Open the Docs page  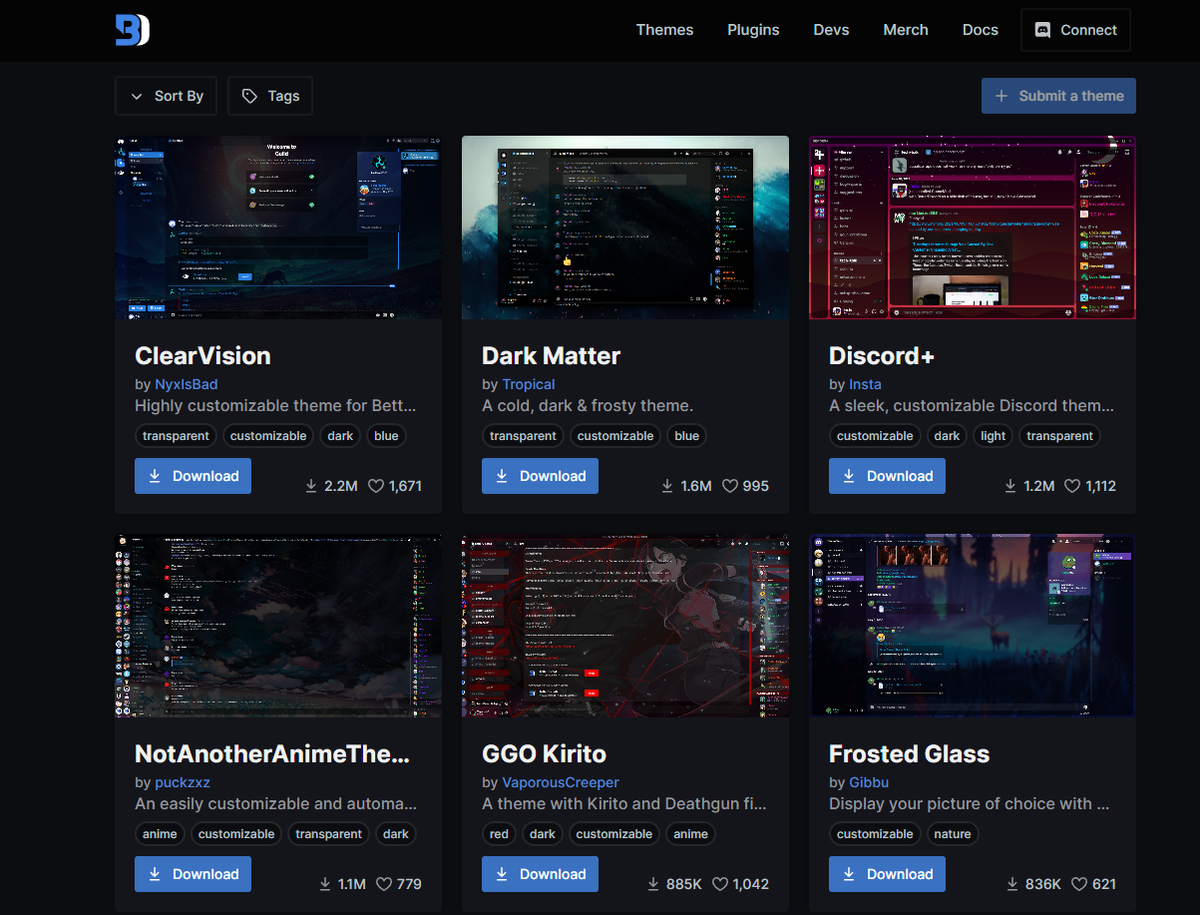(980, 30)
